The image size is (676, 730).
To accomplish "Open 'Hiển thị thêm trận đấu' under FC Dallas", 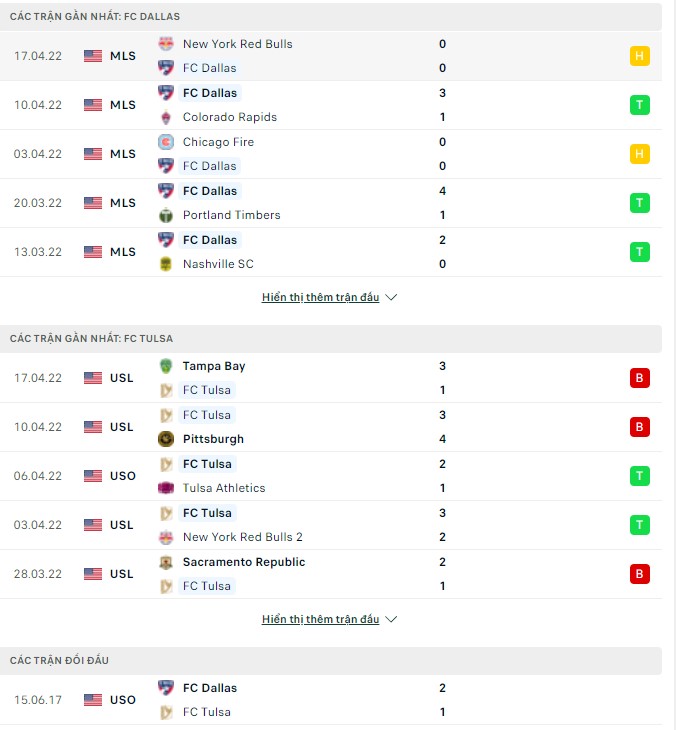I will click(320, 298).
